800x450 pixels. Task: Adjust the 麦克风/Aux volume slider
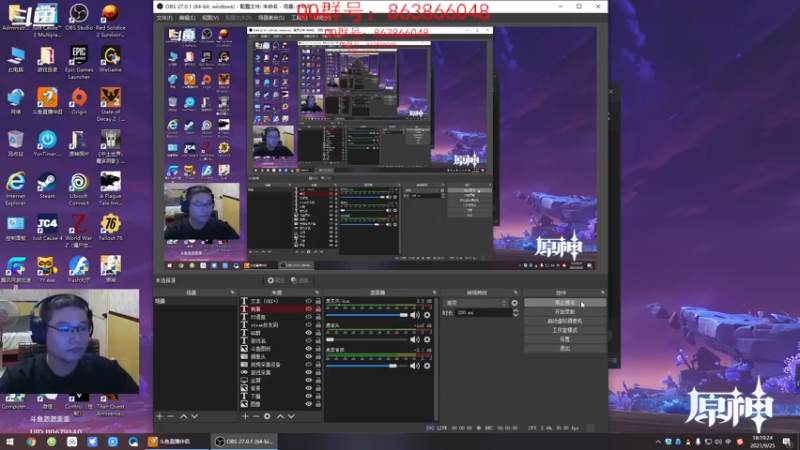367,315
